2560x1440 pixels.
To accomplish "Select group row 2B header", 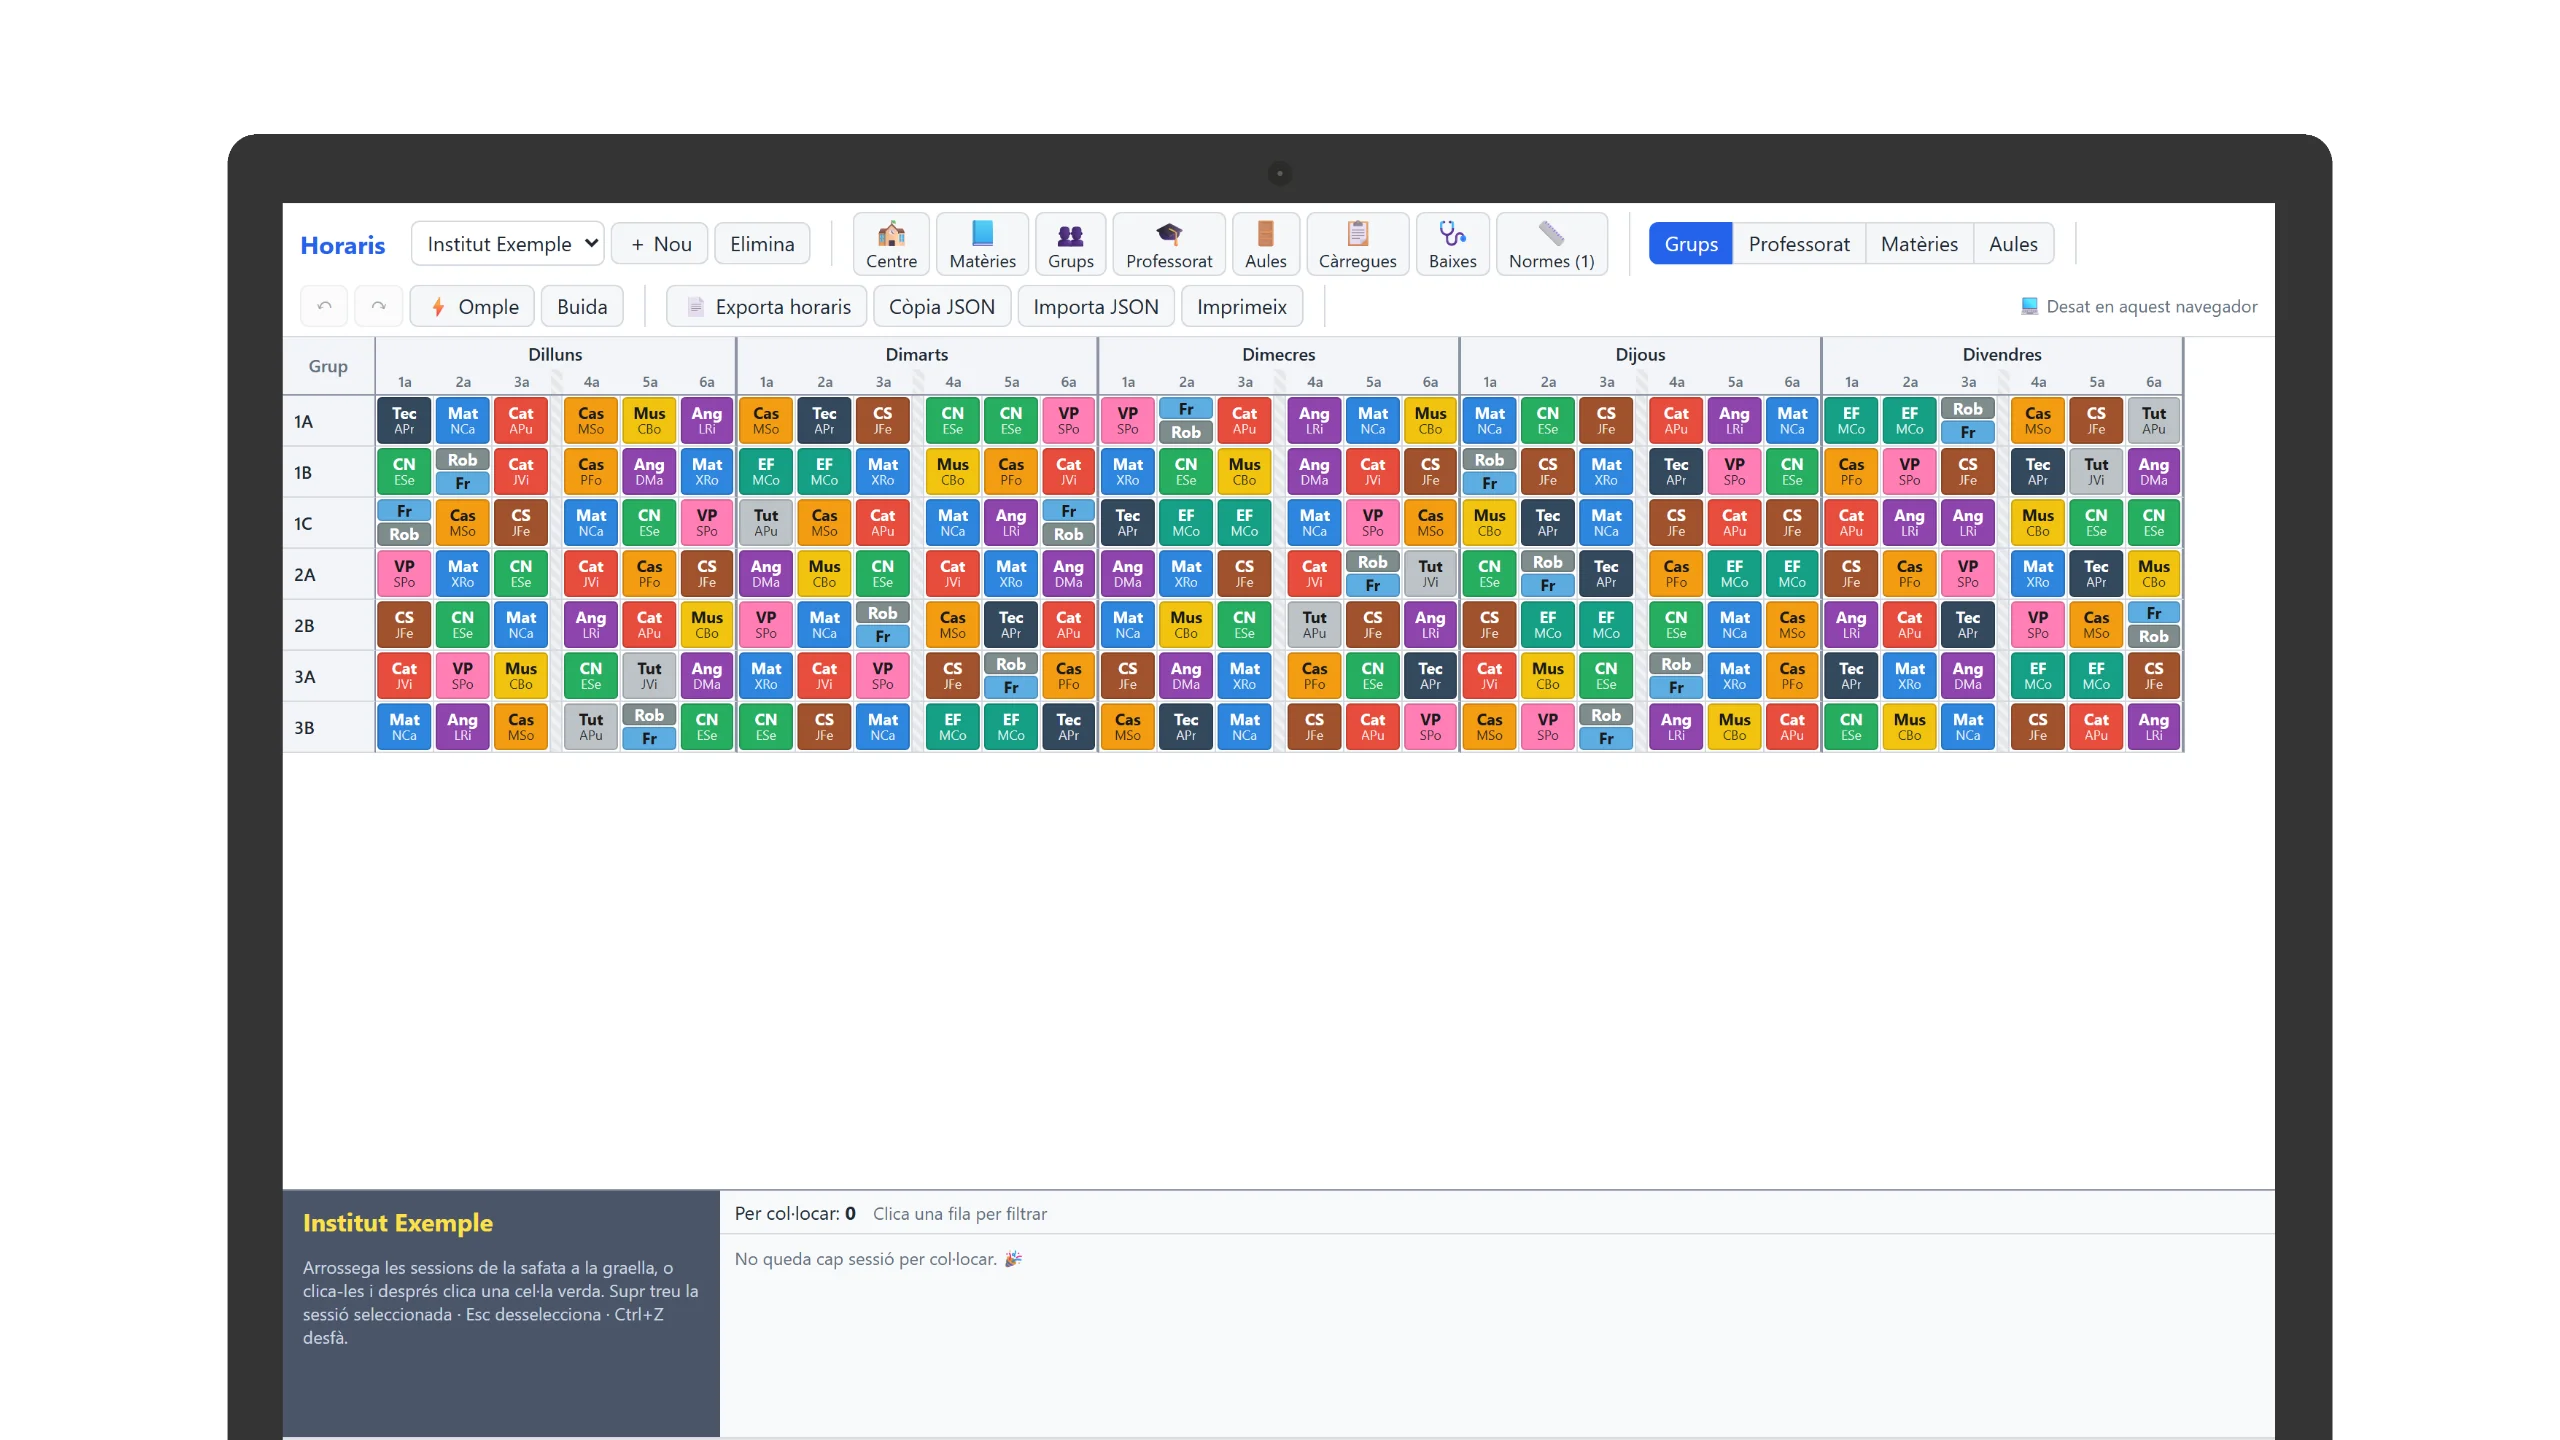I will [x=328, y=625].
